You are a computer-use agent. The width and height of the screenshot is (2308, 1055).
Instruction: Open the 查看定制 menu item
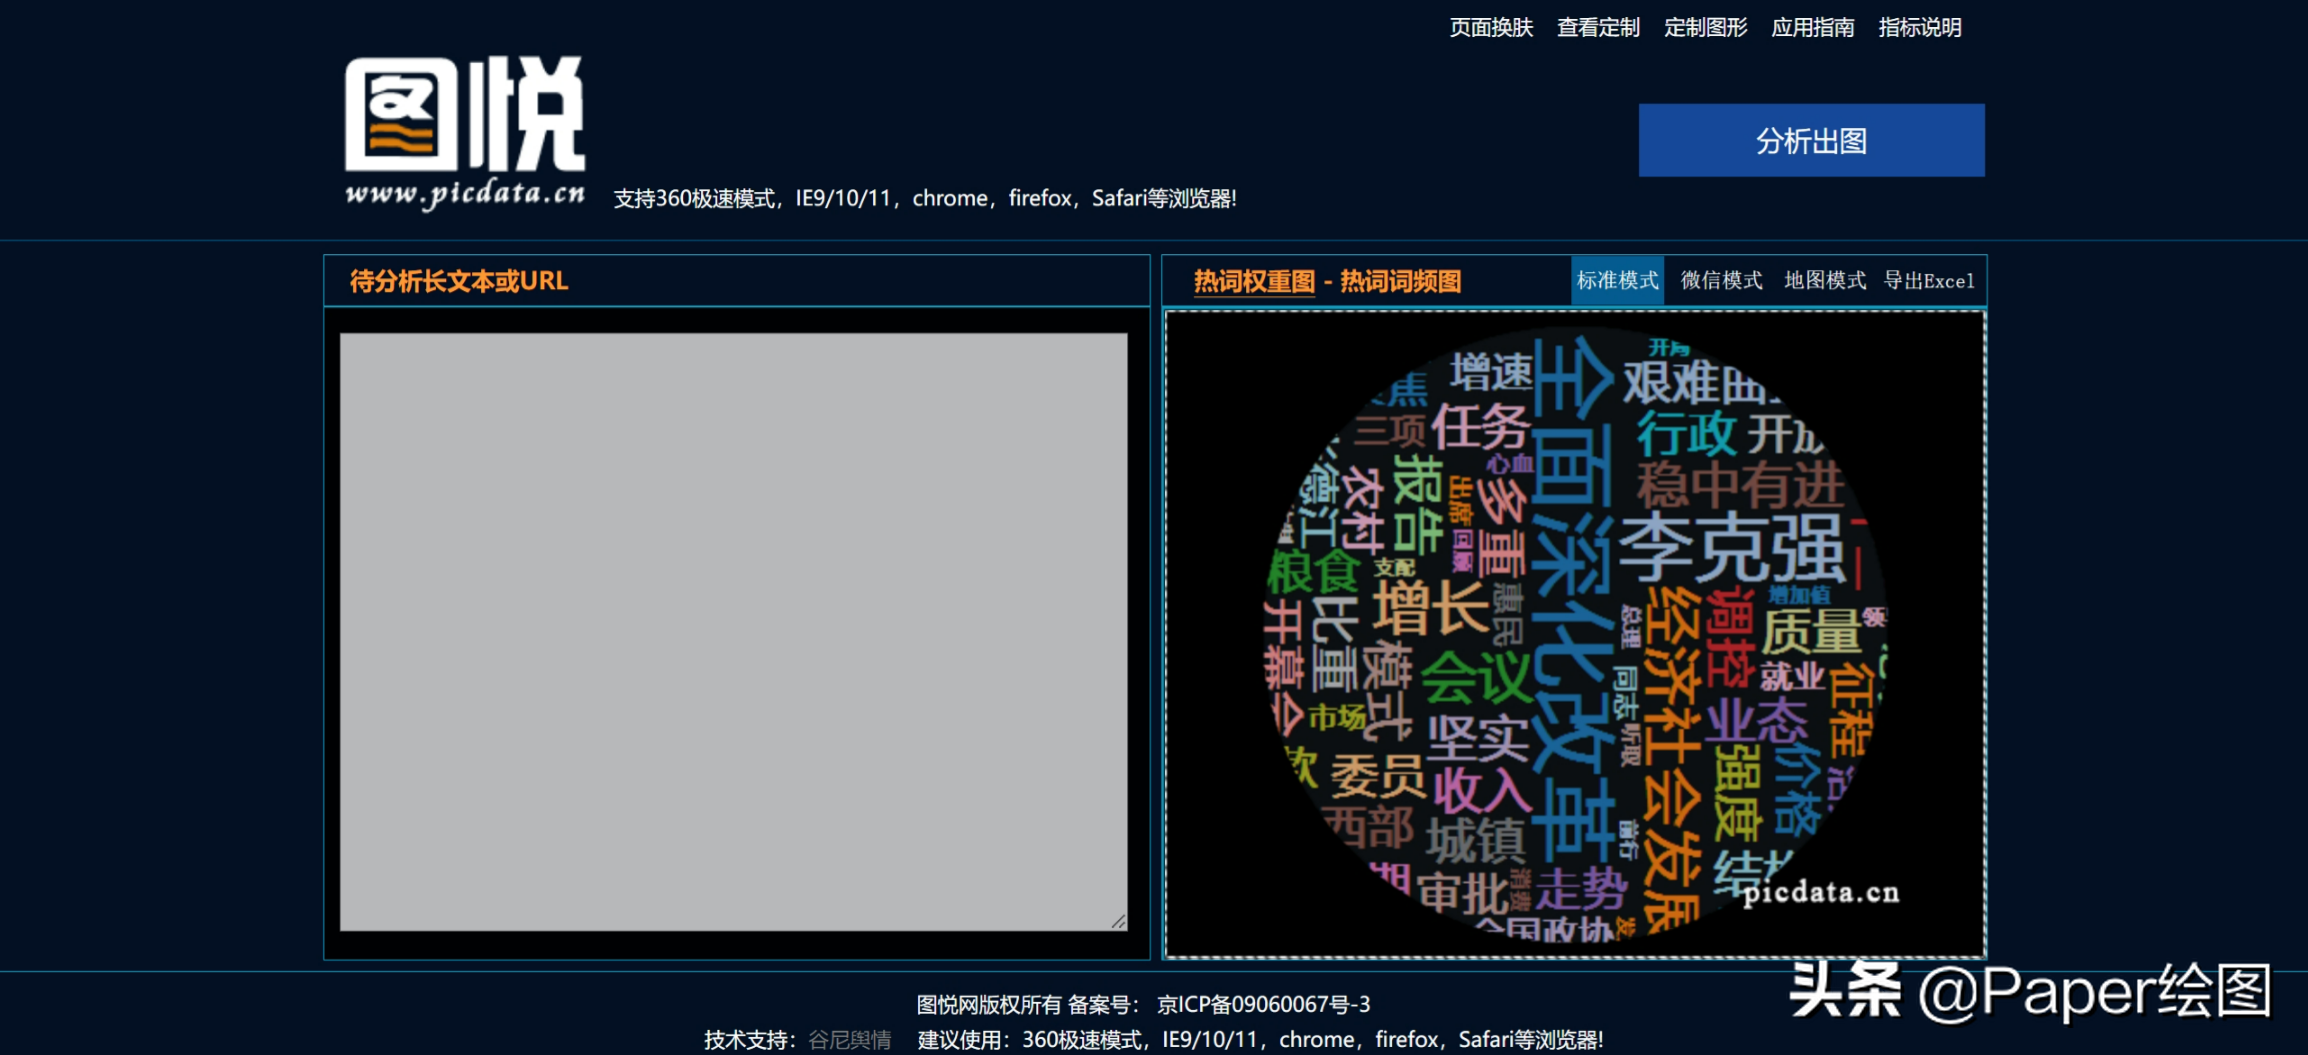point(1598,27)
